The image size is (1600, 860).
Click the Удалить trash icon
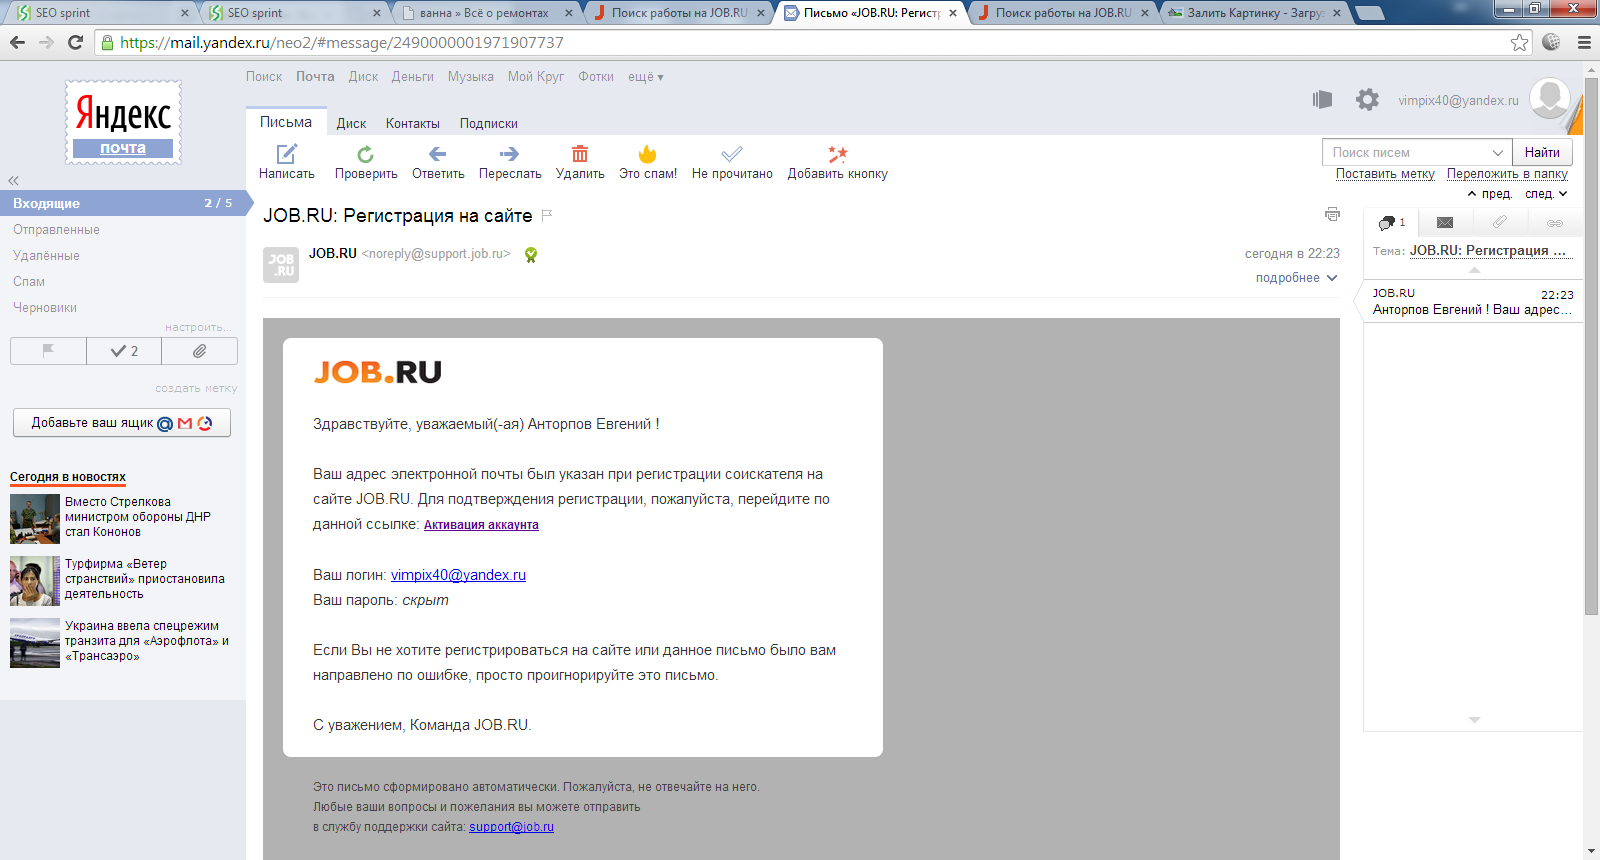[580, 153]
